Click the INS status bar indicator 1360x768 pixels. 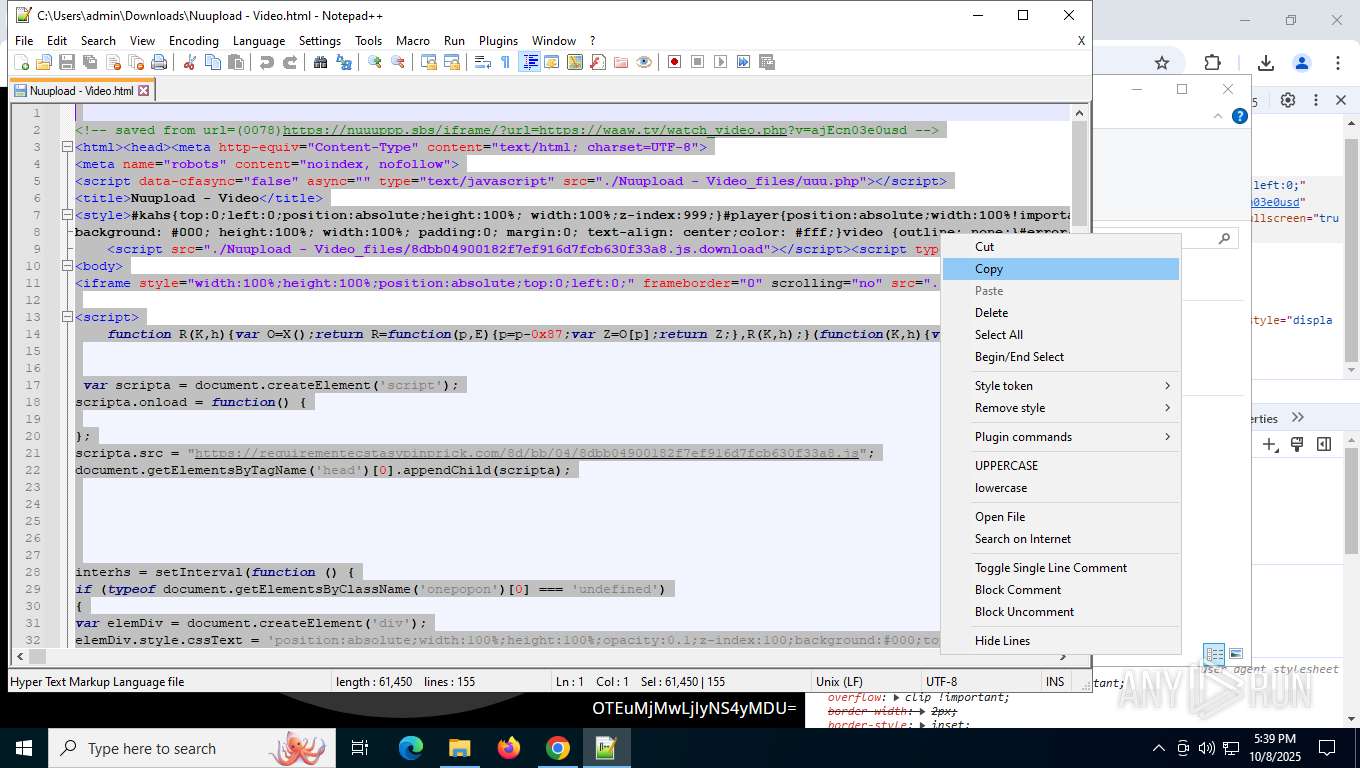(x=1055, y=682)
